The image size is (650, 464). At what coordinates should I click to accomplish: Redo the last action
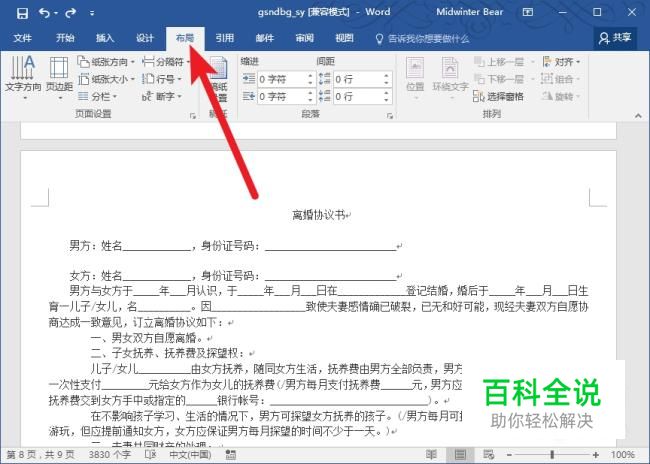pyautogui.click(x=71, y=13)
